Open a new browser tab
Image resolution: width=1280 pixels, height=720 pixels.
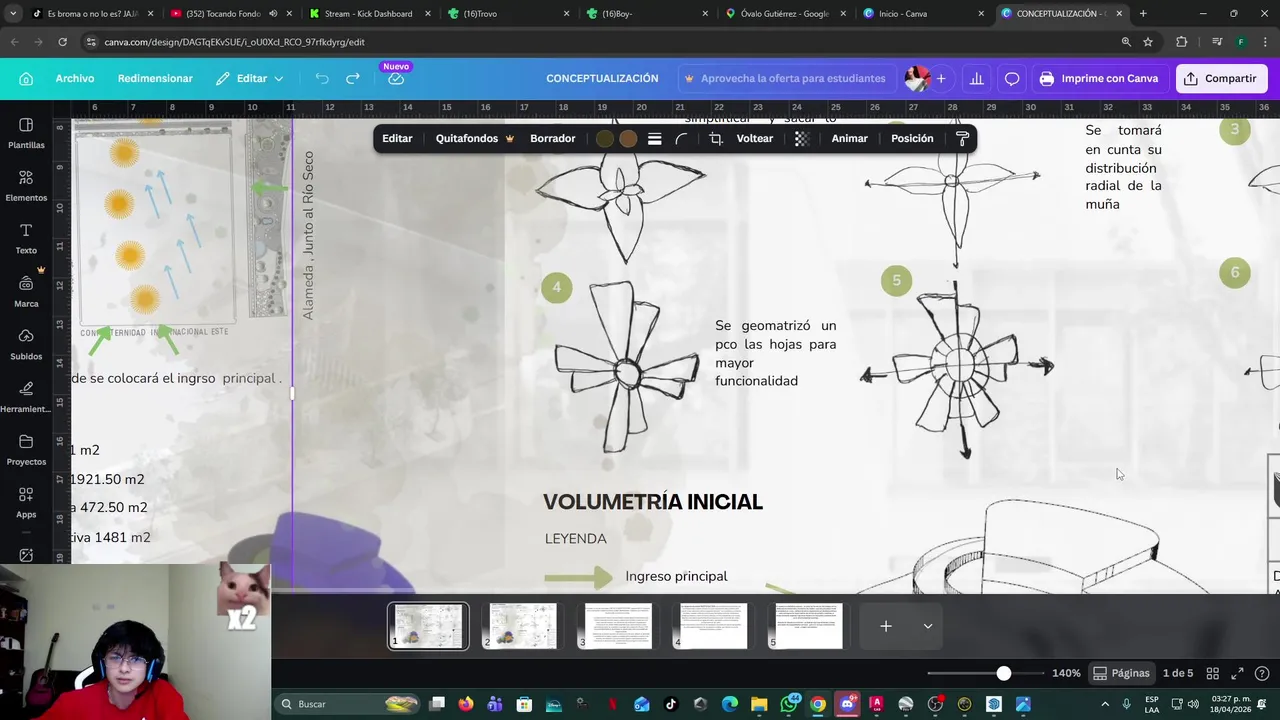coord(1143,14)
